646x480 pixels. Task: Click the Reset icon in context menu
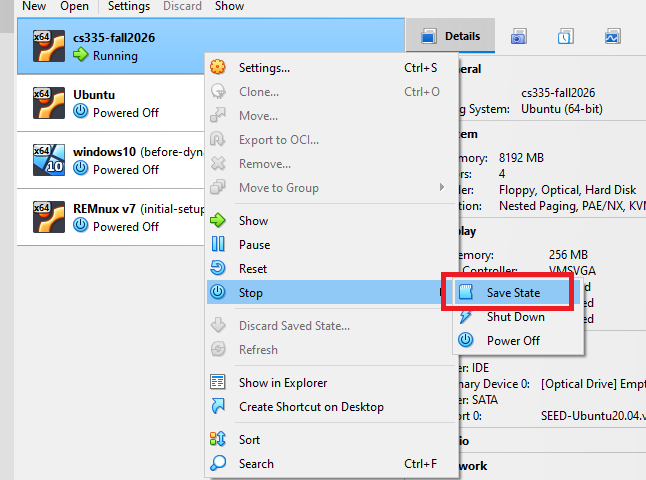(x=218, y=269)
